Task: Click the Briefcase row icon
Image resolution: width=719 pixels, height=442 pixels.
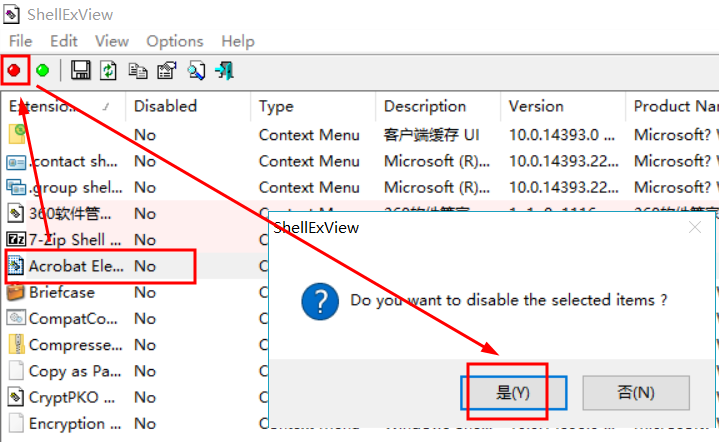Action: [x=16, y=292]
